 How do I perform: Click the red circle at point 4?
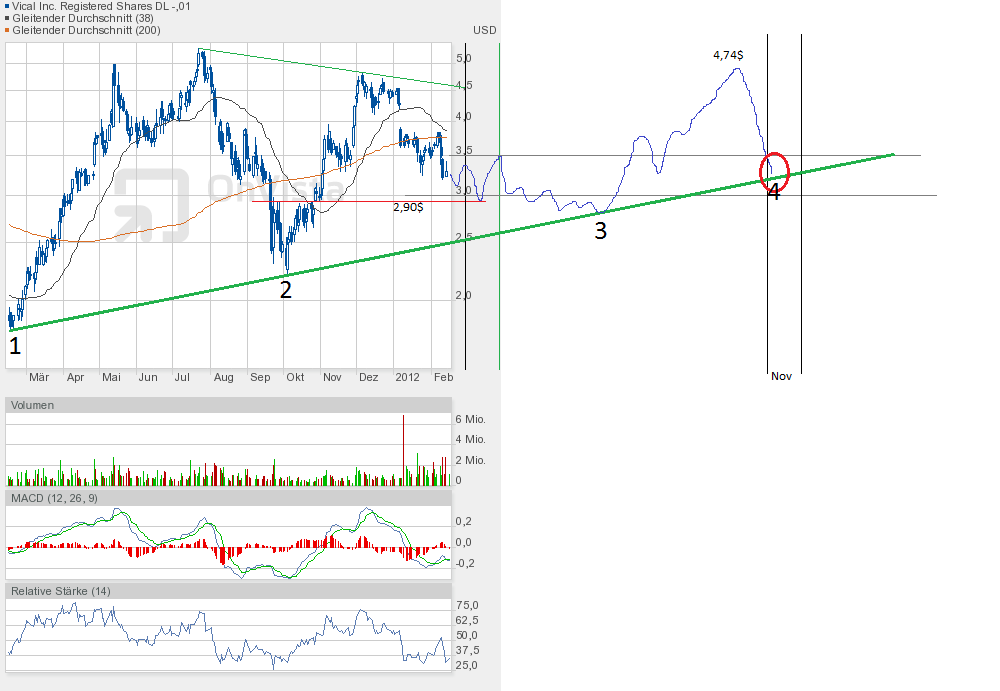tap(775, 171)
